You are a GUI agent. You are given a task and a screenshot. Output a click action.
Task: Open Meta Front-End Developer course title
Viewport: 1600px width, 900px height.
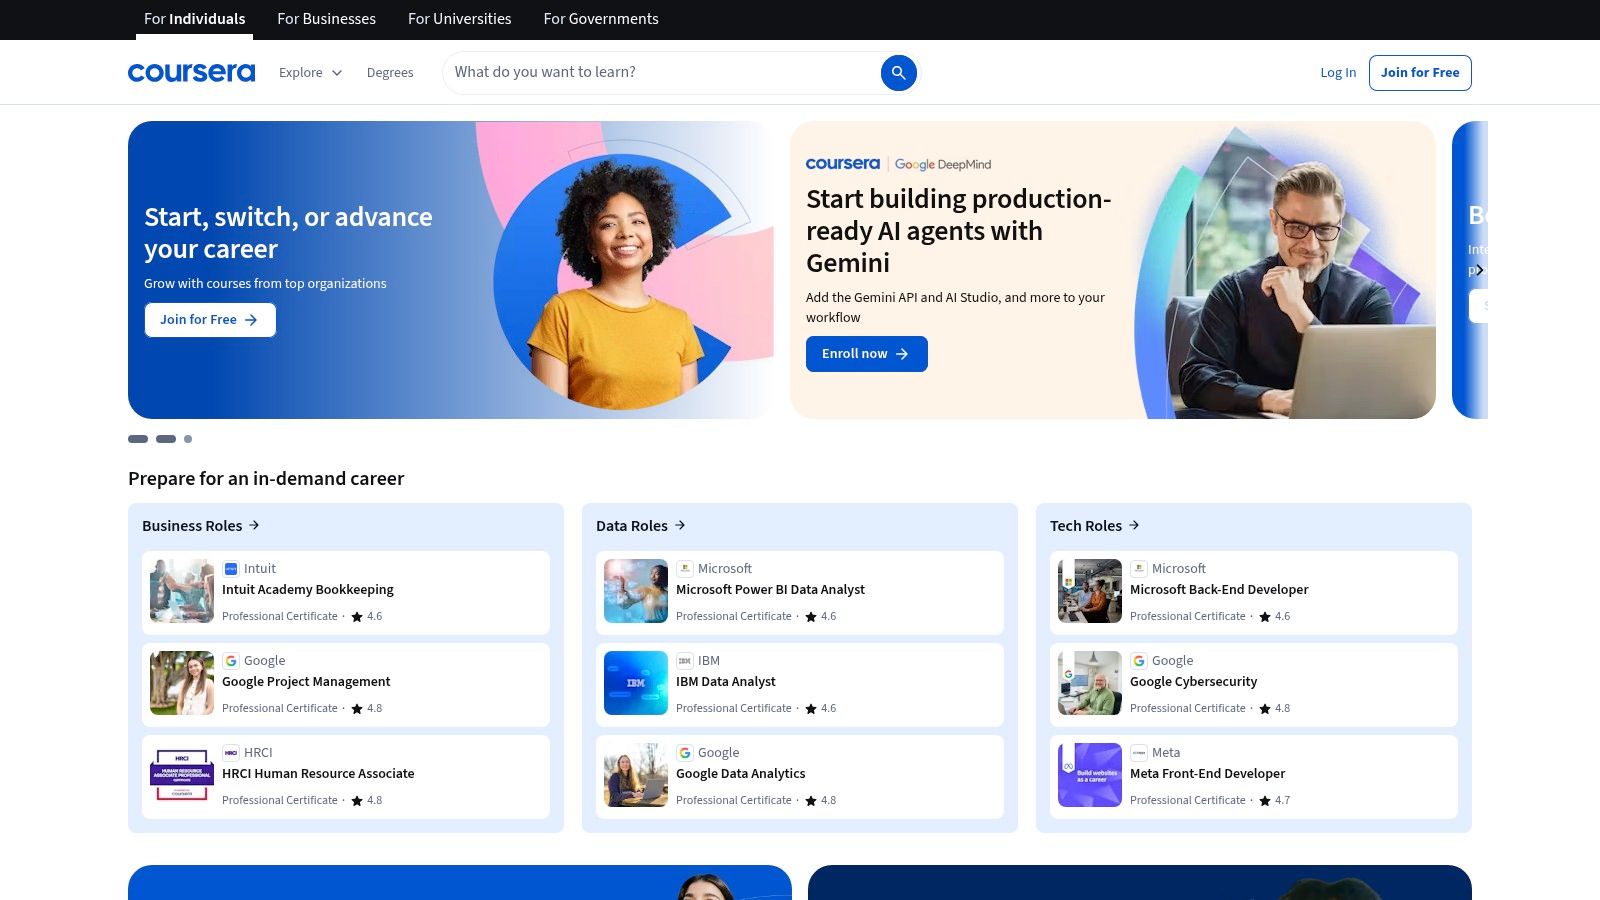(x=1207, y=773)
